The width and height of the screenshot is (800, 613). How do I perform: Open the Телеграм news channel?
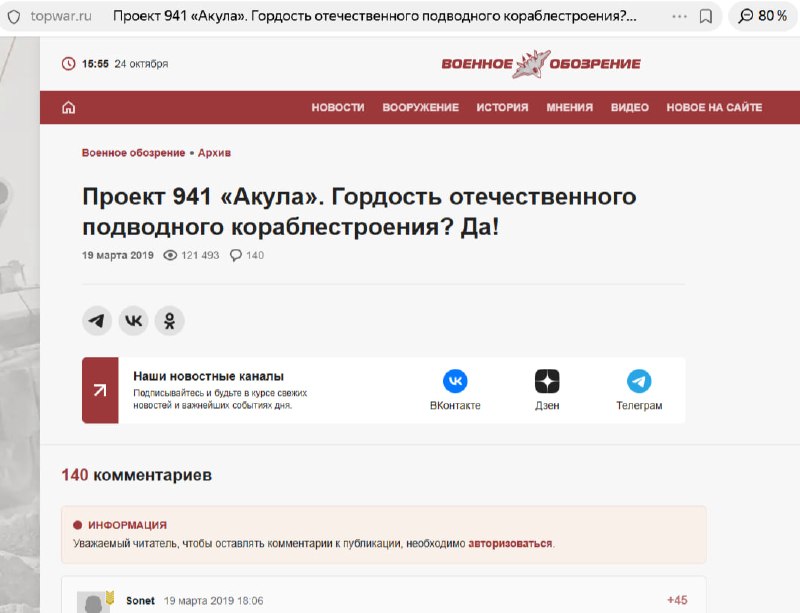pos(639,390)
